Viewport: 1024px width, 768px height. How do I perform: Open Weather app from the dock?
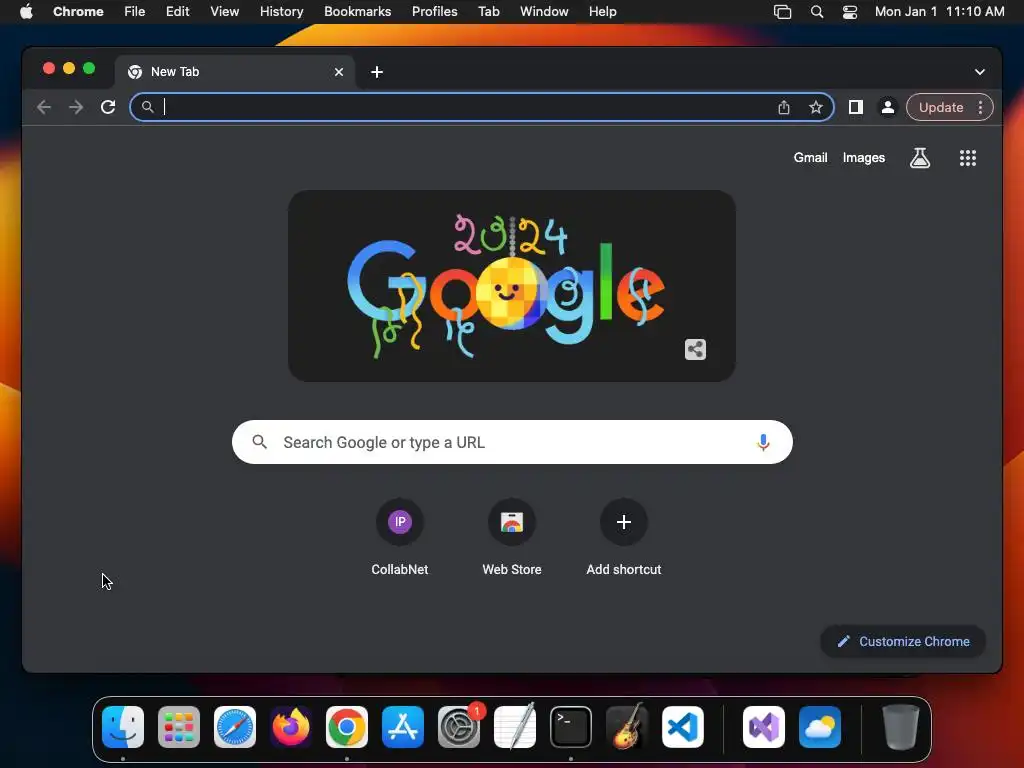[x=820, y=727]
